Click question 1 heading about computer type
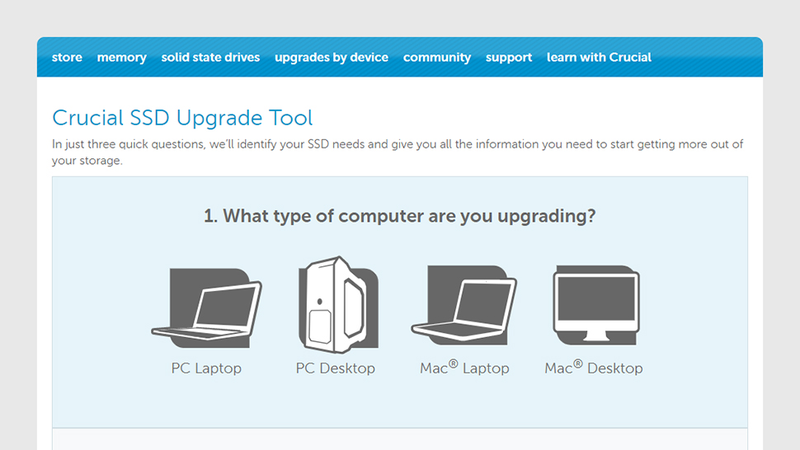Screen dimensions: 800x450 pyautogui.click(x=399, y=216)
